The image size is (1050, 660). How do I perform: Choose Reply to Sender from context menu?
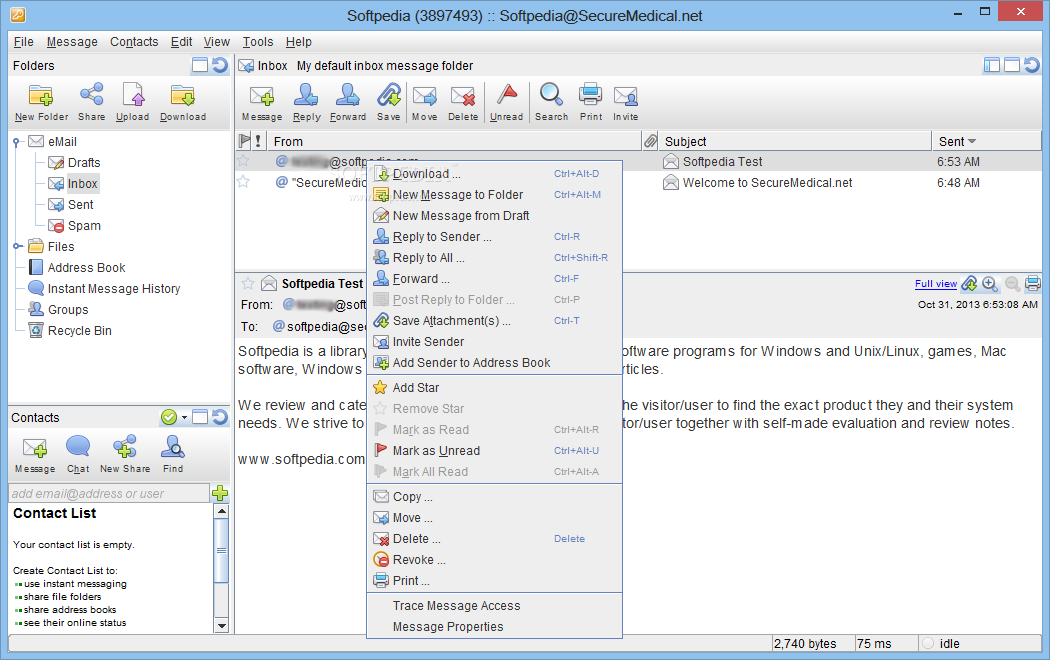click(494, 236)
